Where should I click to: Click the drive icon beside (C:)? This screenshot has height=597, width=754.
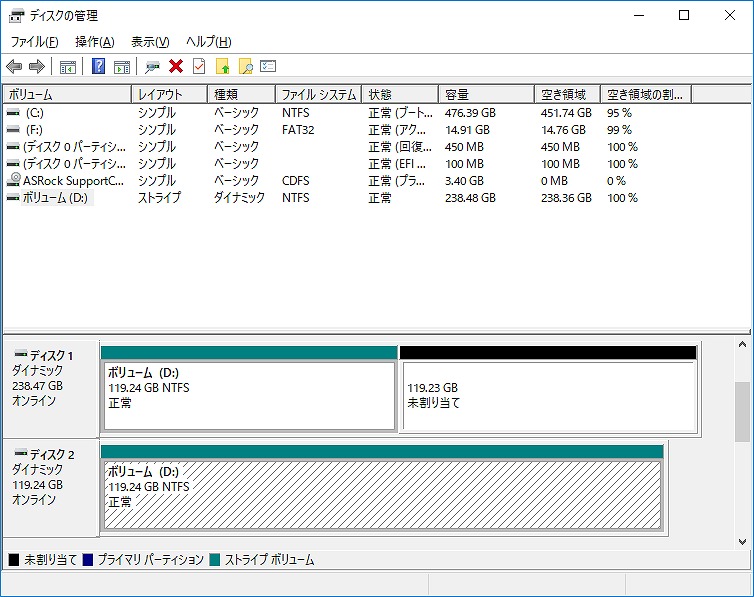[x=13, y=112]
